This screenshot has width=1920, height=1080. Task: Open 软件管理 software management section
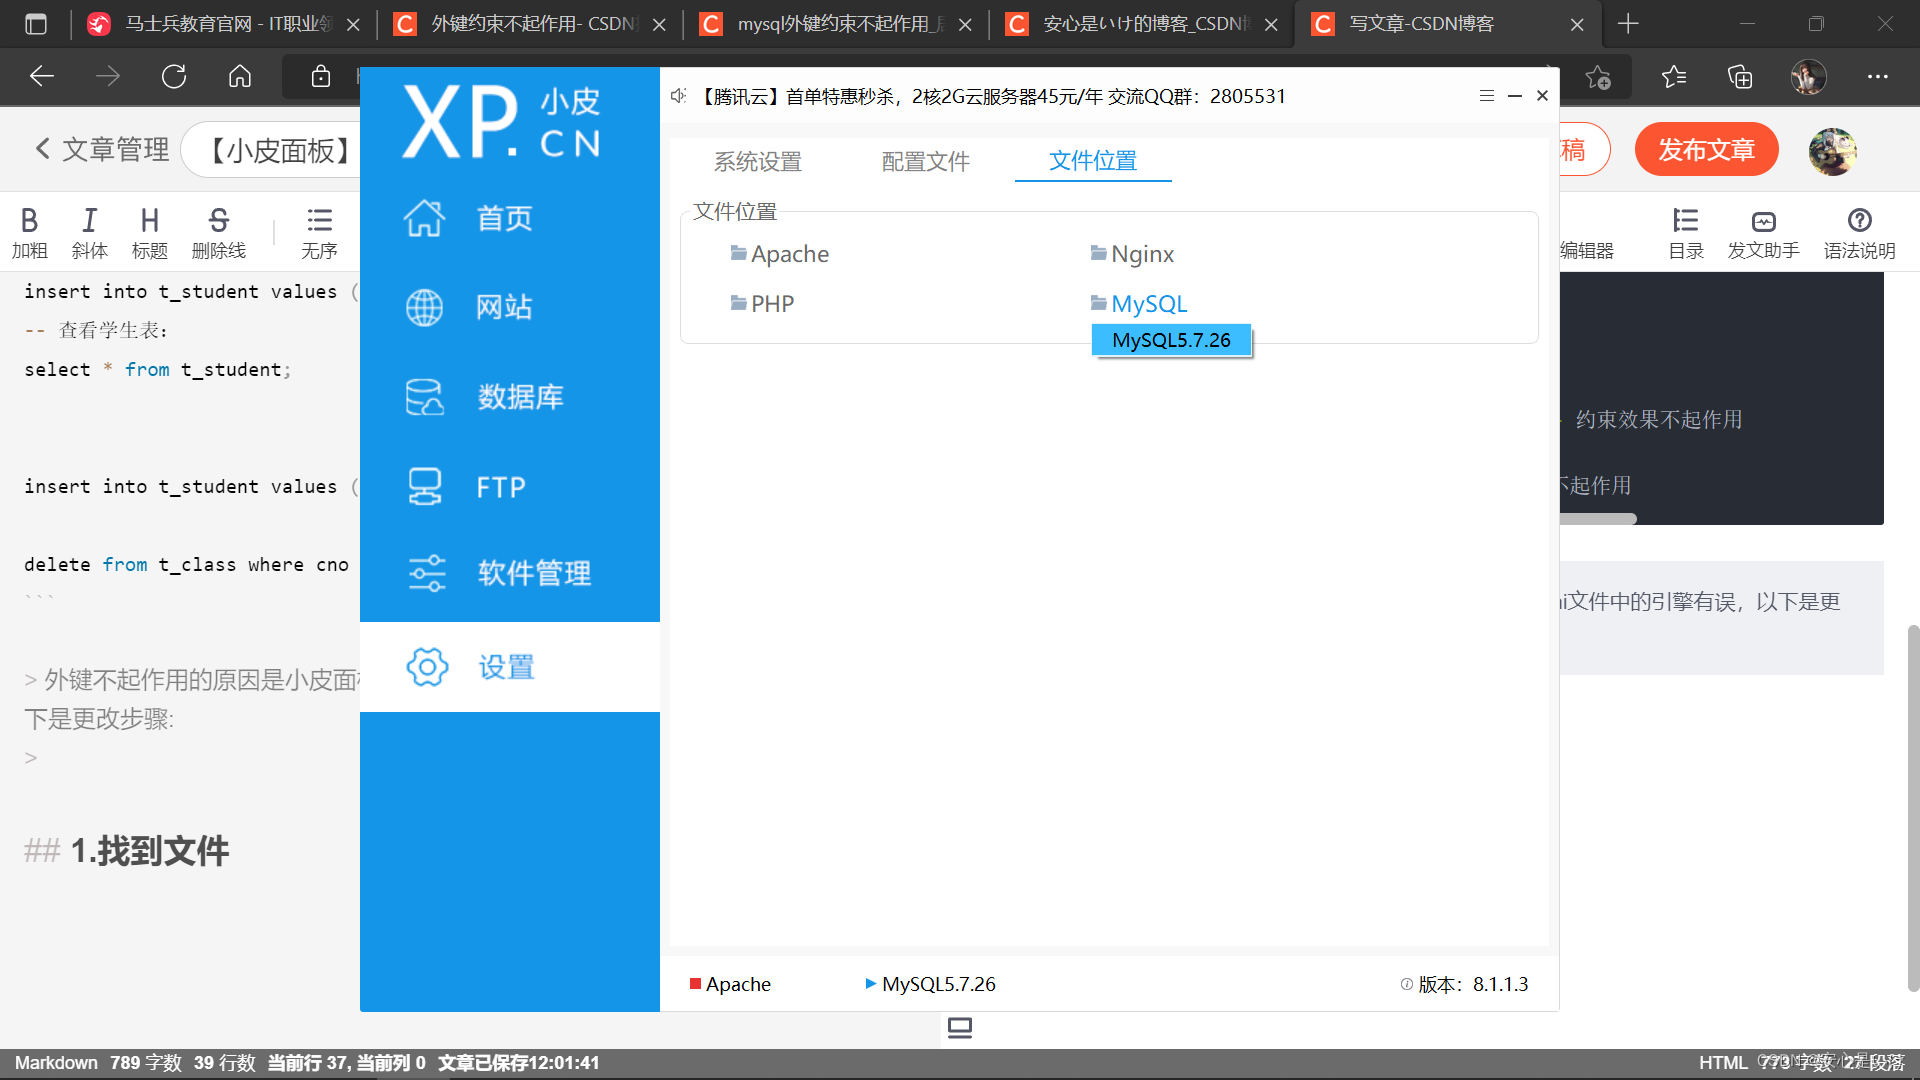tap(428, 574)
